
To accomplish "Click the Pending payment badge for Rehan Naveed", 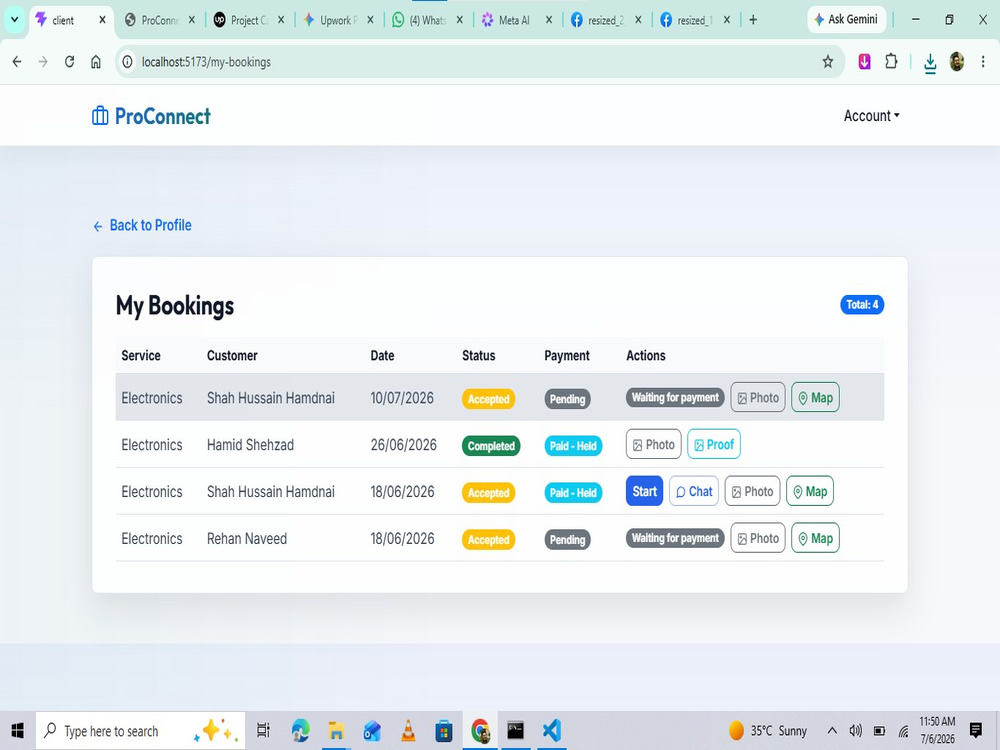I will pos(567,540).
